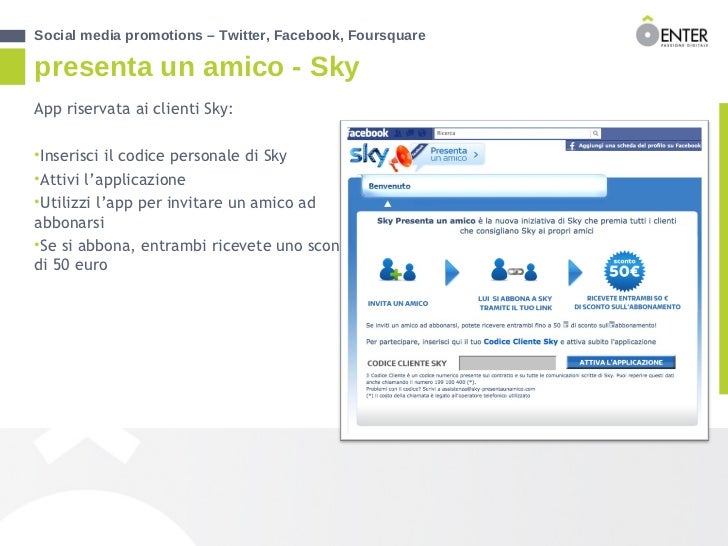Click the LUI SI ABBONA A SKY label

515,303
